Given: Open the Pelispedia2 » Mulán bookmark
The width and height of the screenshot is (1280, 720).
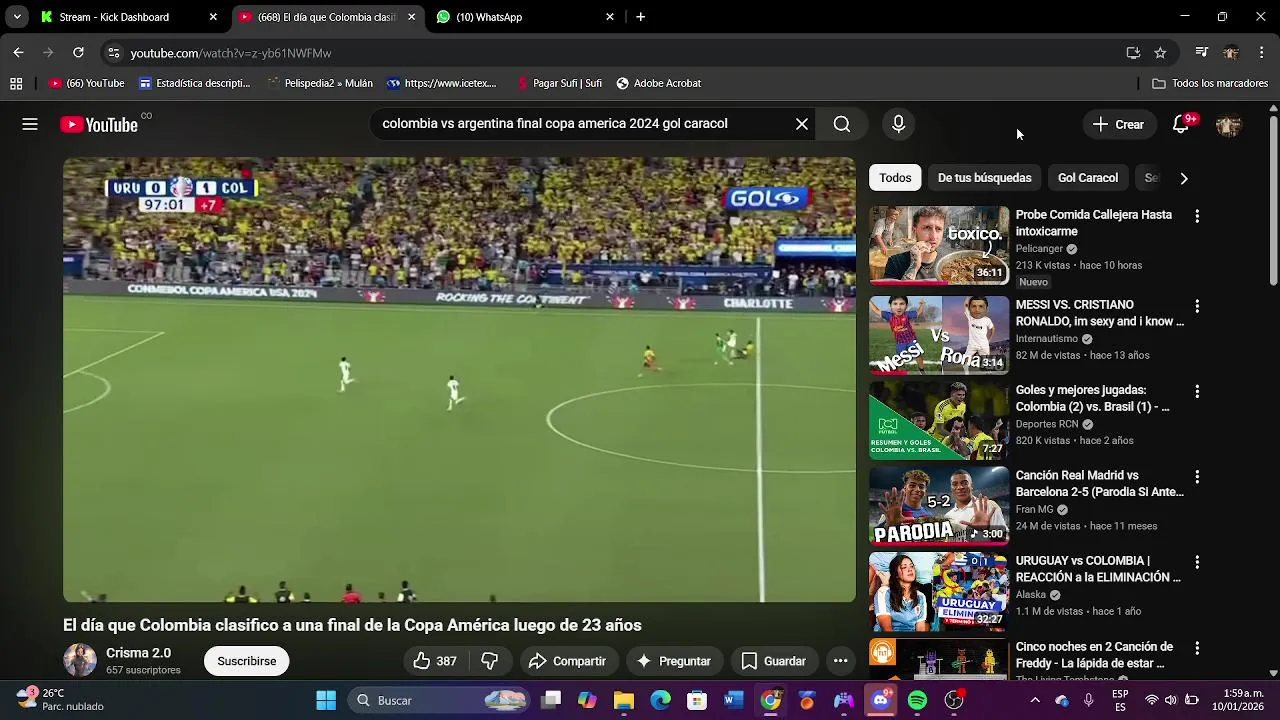Looking at the screenshot, I should pyautogui.click(x=320, y=83).
